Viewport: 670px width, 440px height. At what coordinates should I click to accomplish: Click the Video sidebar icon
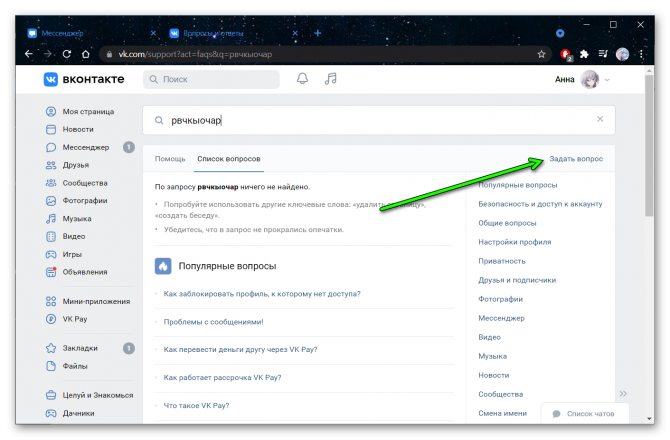tap(51, 236)
